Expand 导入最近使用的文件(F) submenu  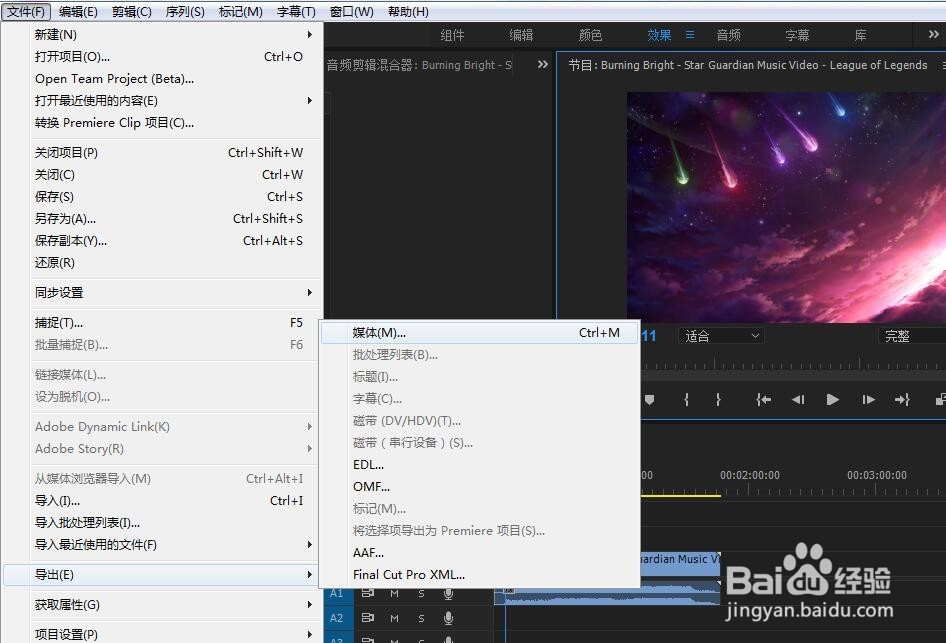(x=310, y=545)
